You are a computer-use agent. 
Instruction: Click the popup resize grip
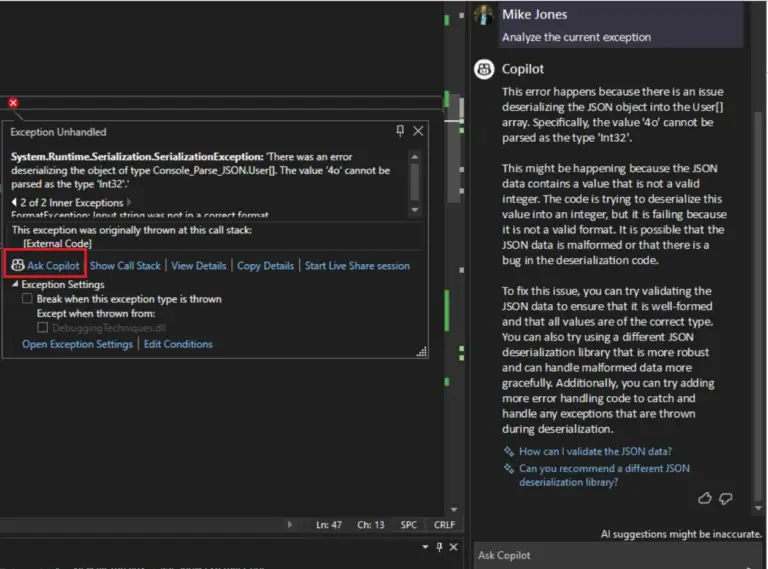coord(422,352)
